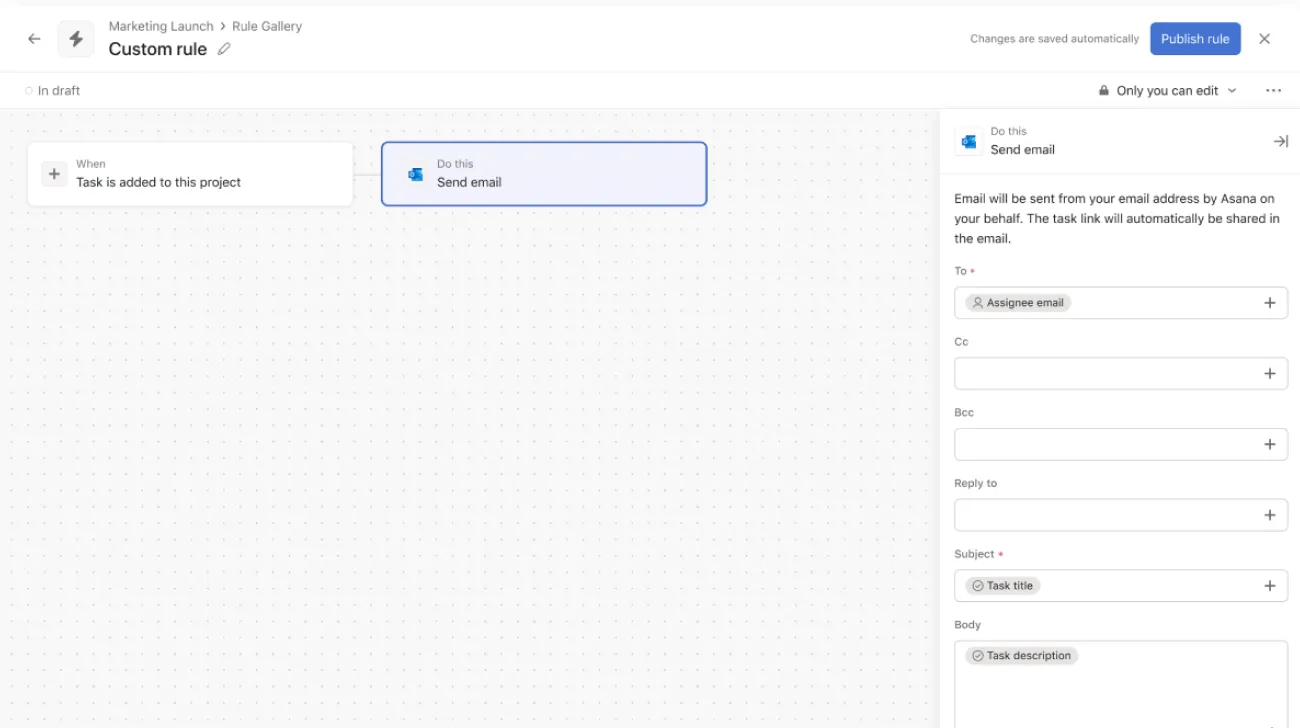Open the three-dot overflow menu

[x=1273, y=90]
